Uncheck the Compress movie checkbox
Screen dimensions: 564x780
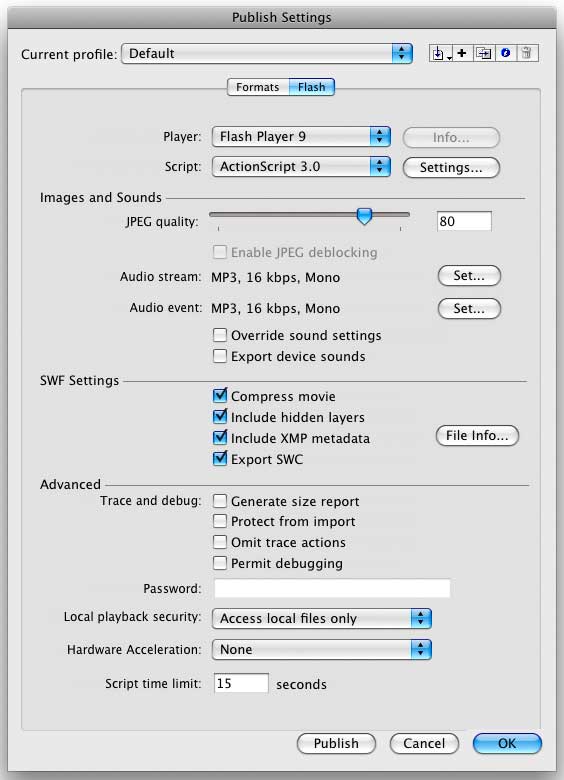220,395
